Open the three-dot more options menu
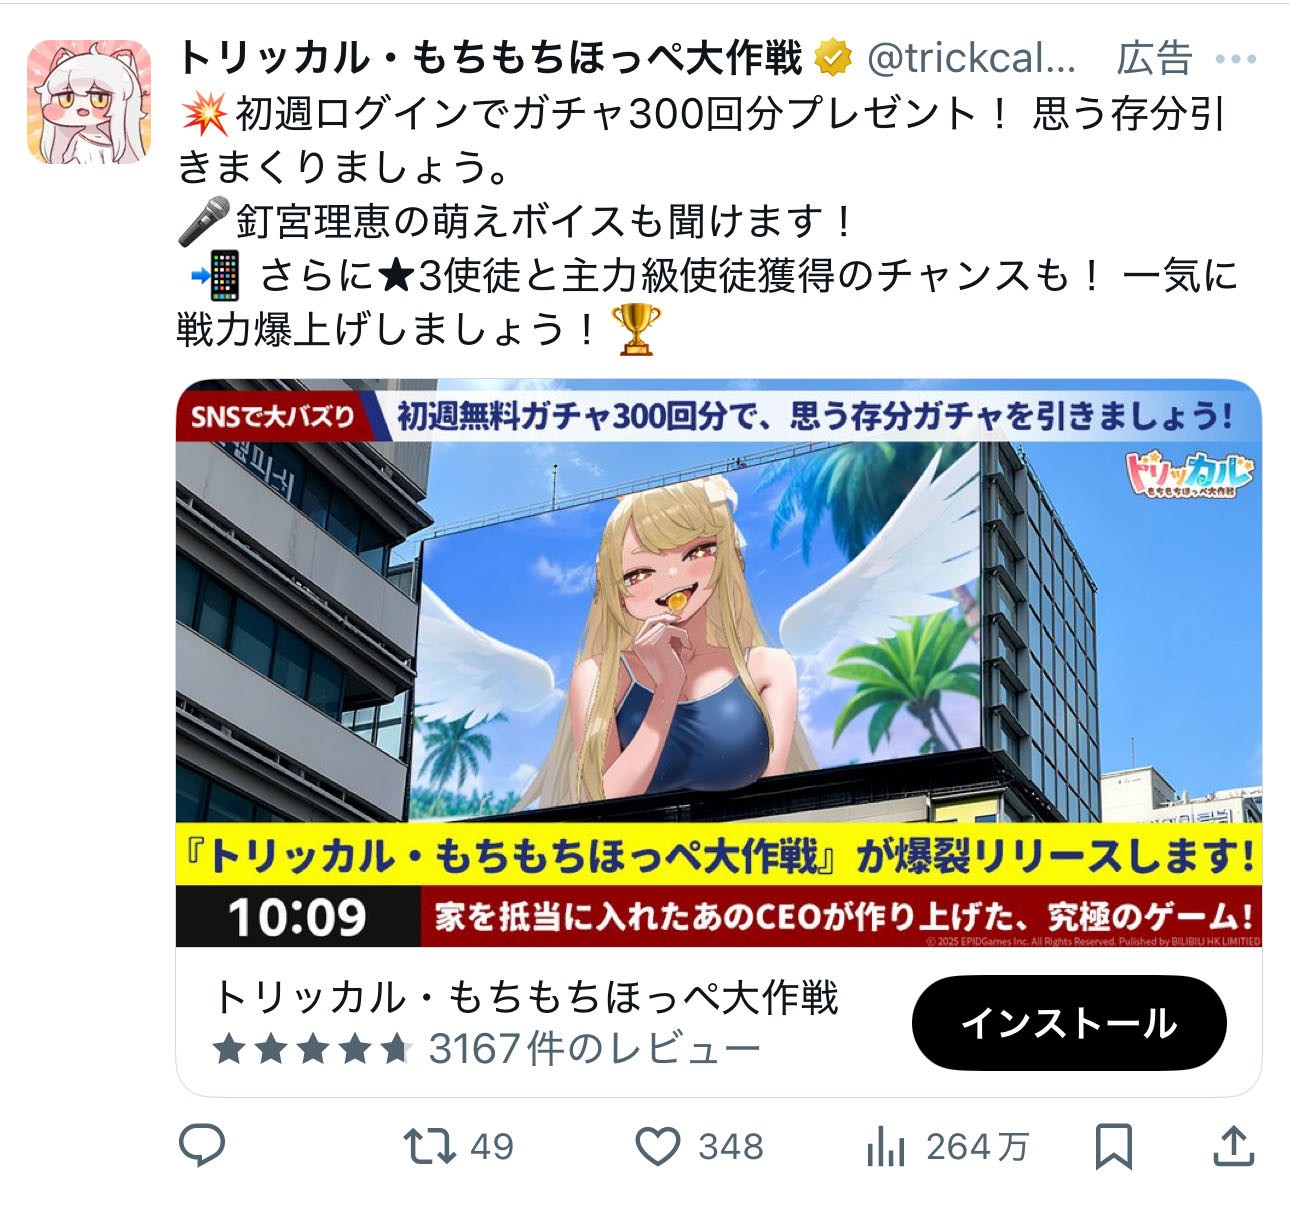Screen dimensions: 1290x1210 [x=1235, y=60]
